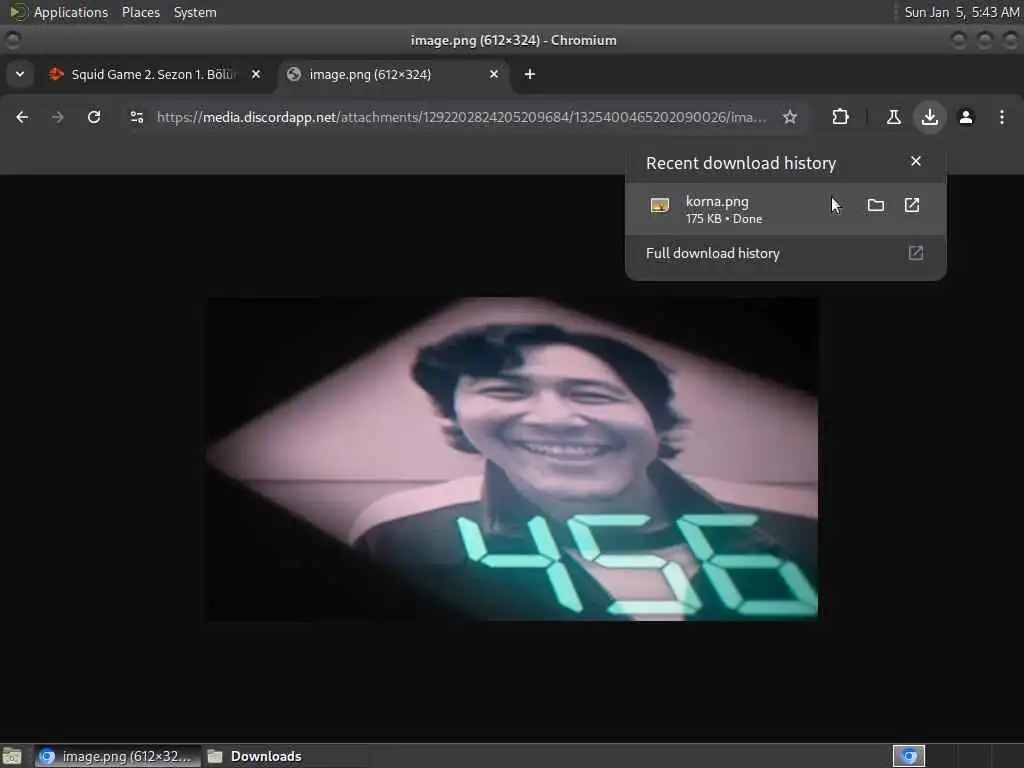Show korna.png in folder
Screen dimensions: 1024x768
coord(876,205)
